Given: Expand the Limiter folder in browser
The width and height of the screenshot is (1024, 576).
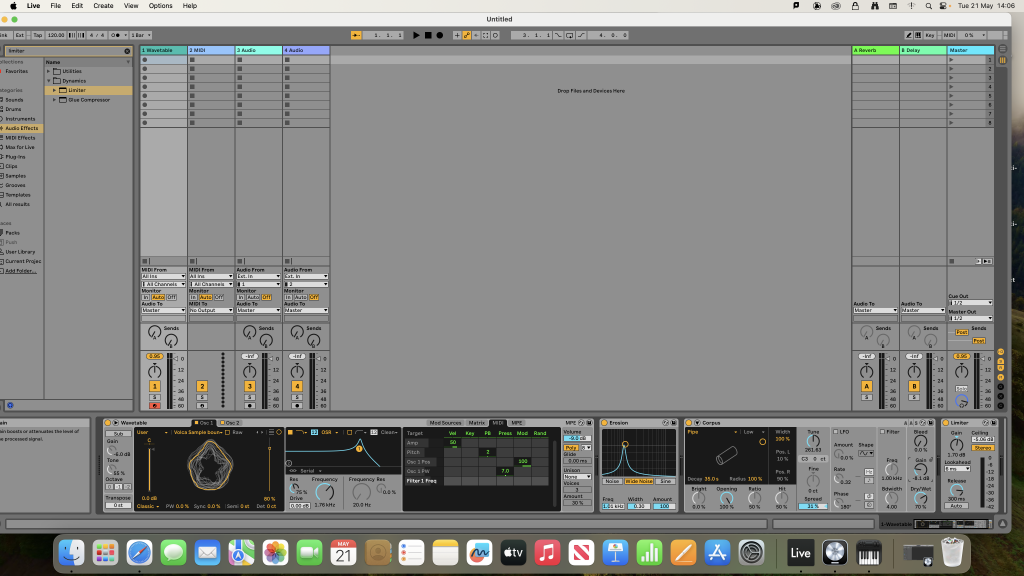Looking at the screenshot, I should click(x=54, y=90).
